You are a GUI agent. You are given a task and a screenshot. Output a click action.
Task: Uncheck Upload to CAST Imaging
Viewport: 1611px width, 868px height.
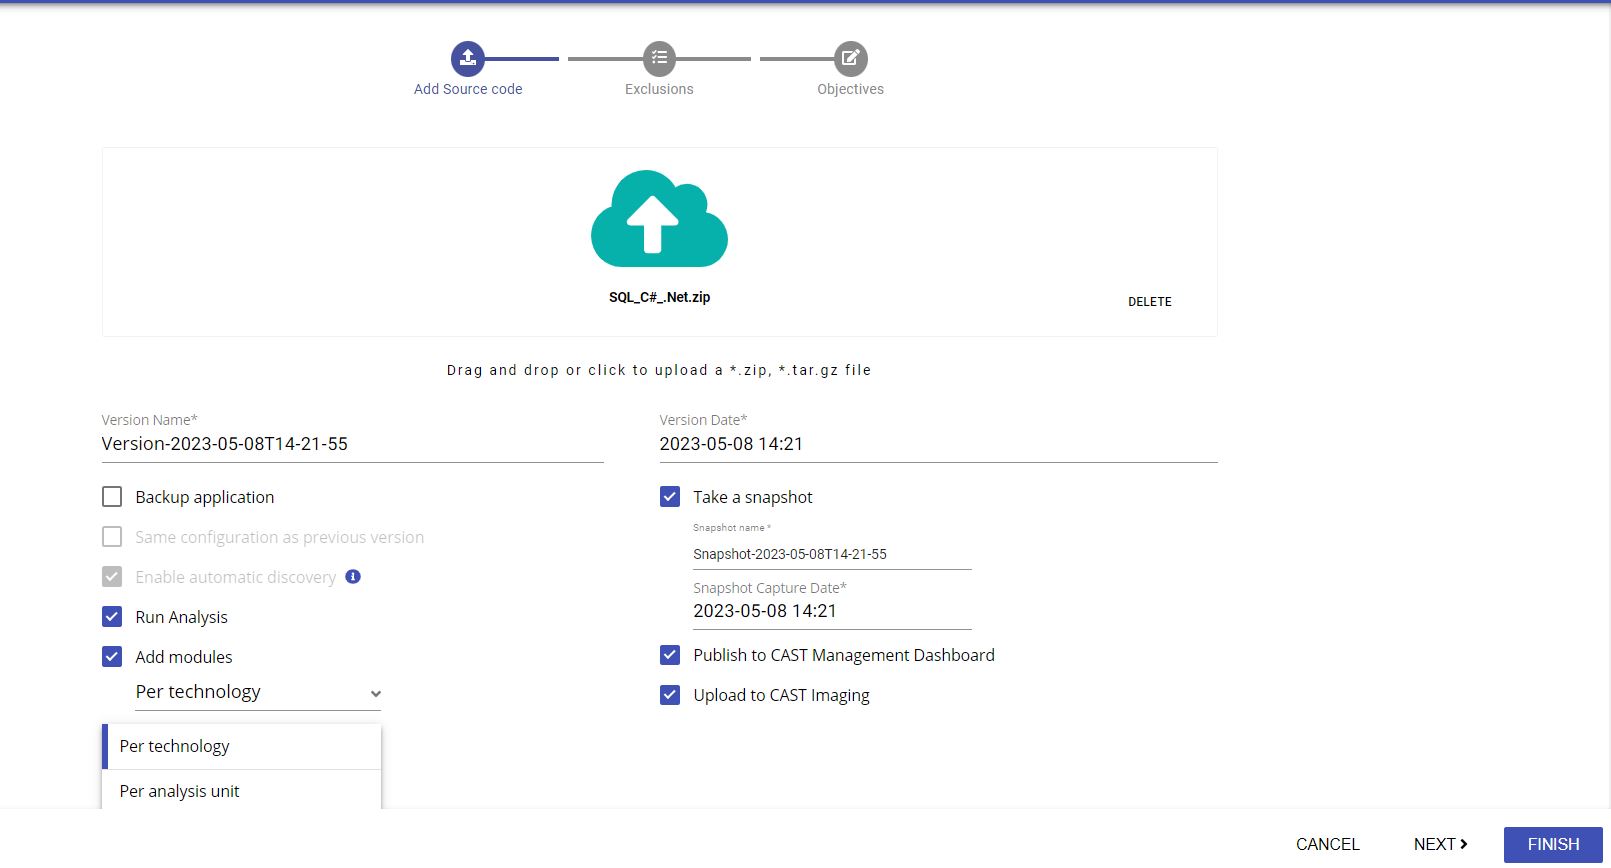[670, 695]
